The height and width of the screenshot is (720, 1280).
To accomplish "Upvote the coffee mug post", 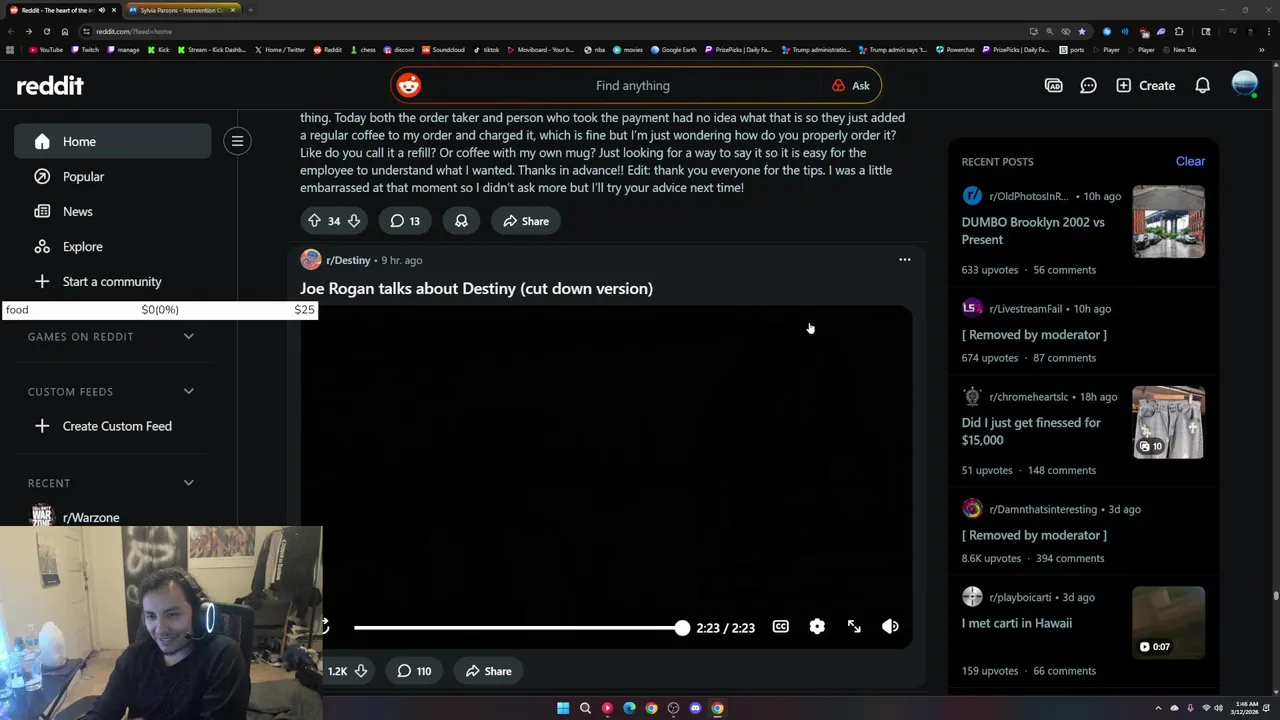I will coord(314,221).
